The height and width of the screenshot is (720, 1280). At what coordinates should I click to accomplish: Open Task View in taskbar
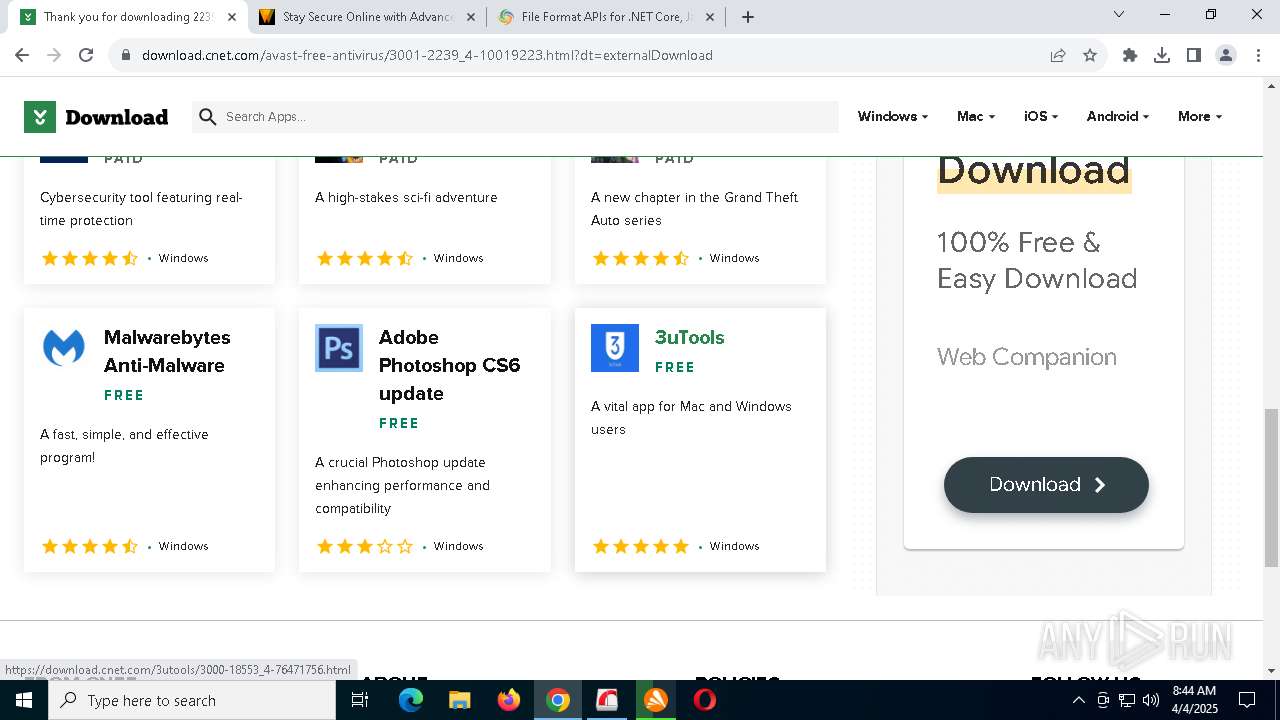pos(360,700)
